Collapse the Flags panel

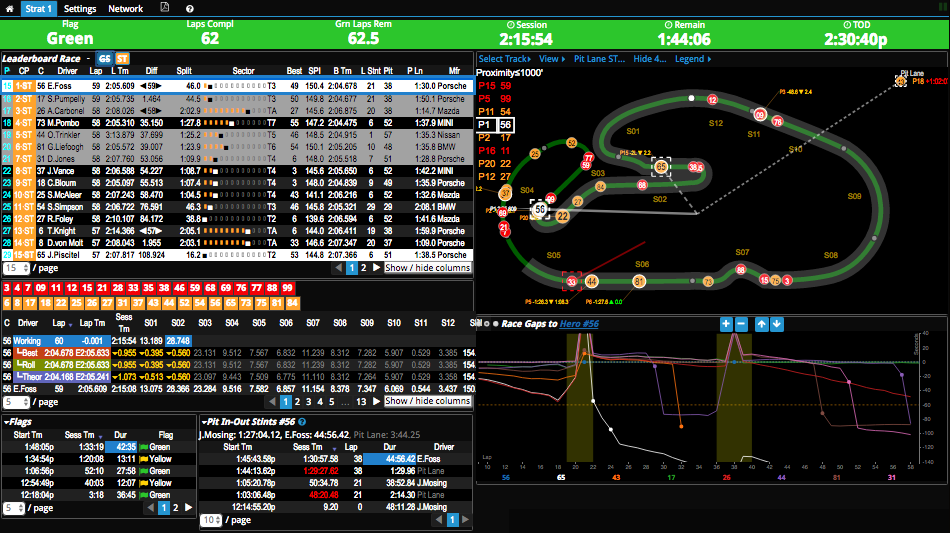5,422
